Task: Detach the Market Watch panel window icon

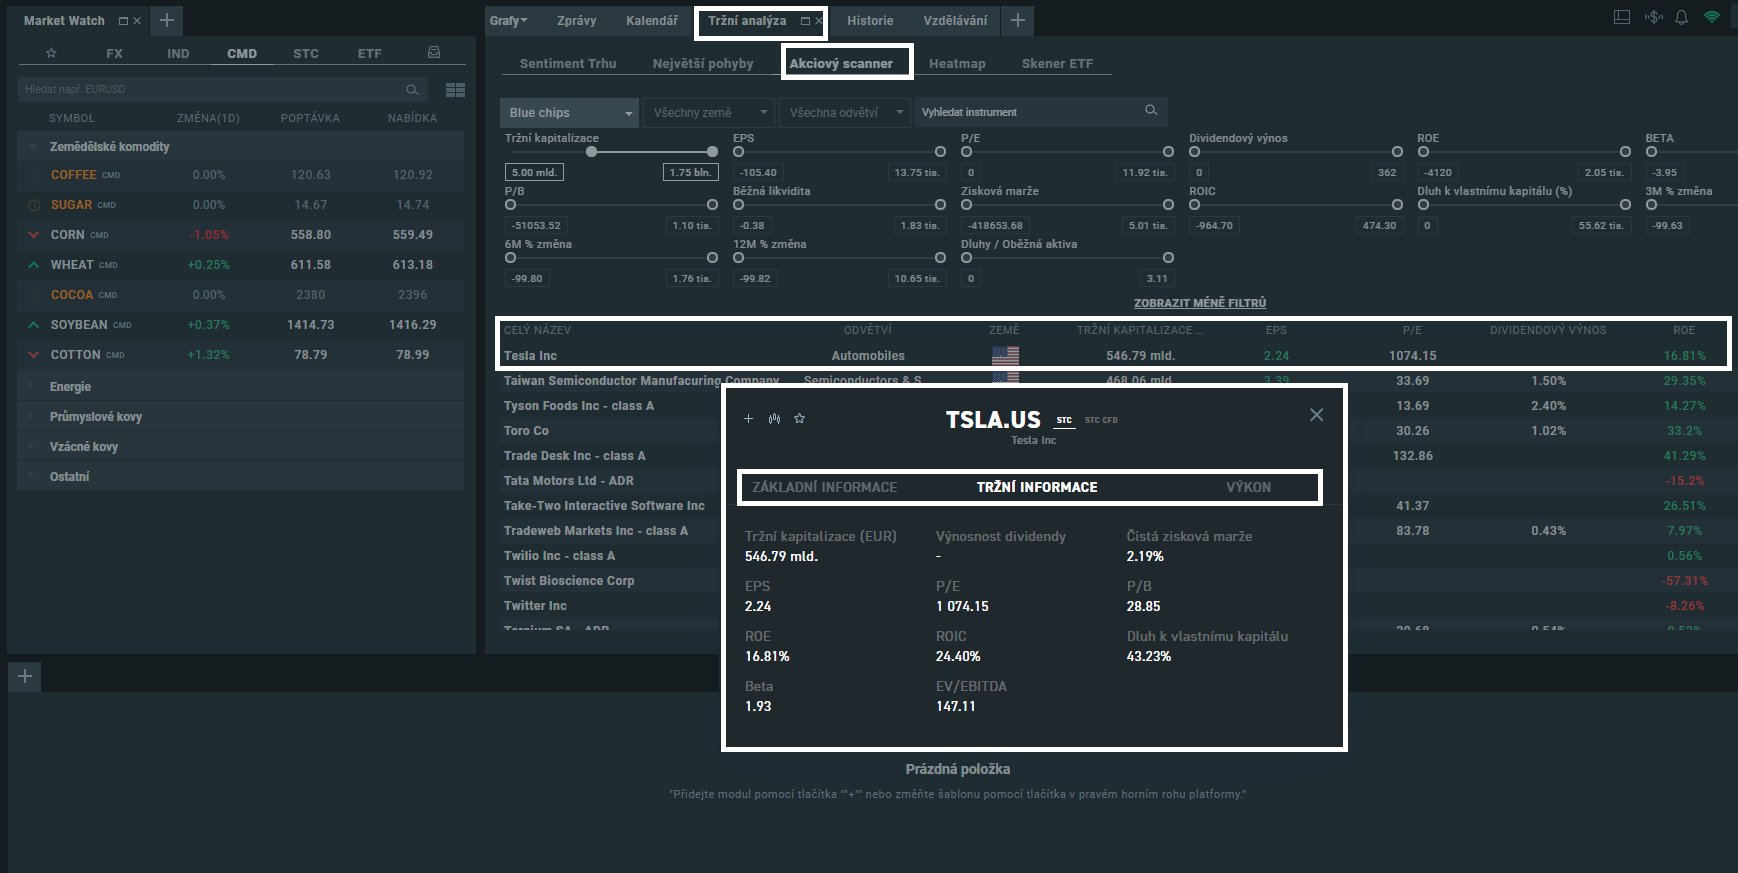Action: click(123, 20)
